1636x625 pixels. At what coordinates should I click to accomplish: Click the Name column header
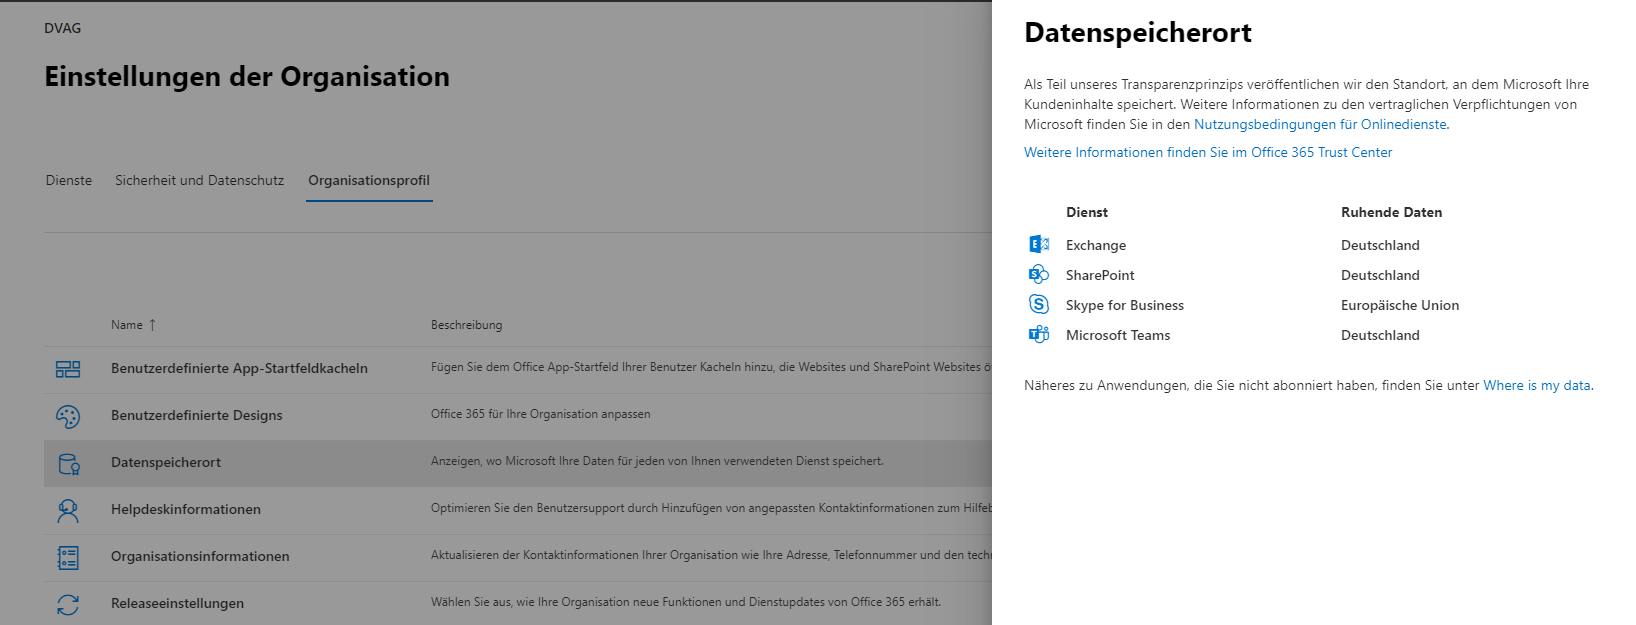coord(127,326)
